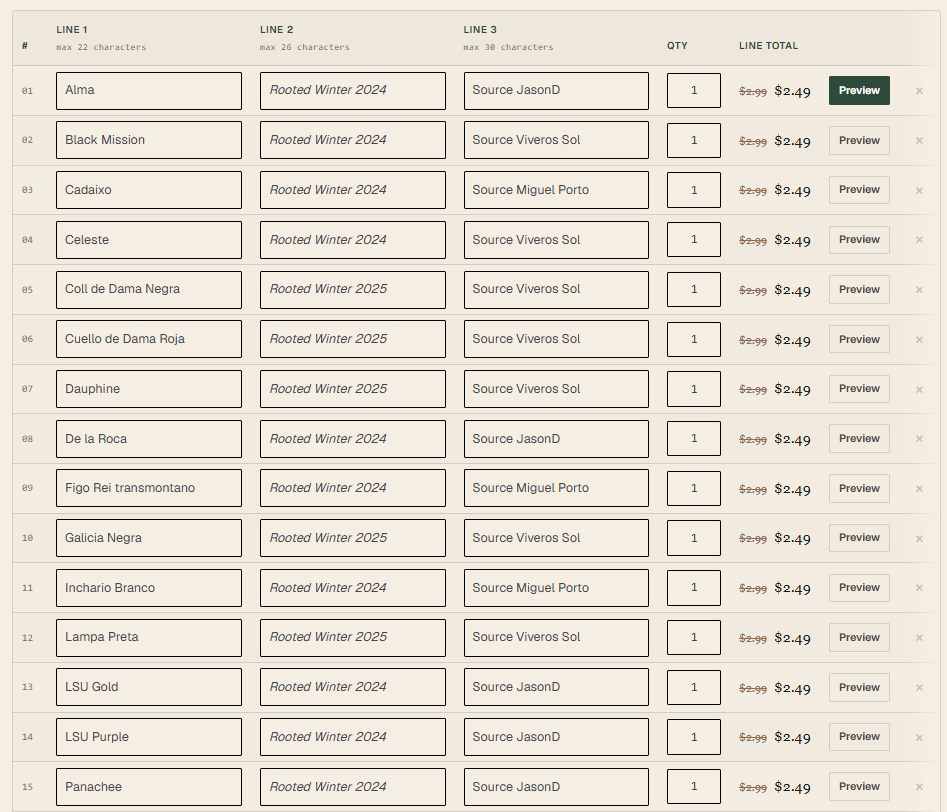Remove the Cadaixo line using the X
The height and width of the screenshot is (812, 947).
point(919,190)
